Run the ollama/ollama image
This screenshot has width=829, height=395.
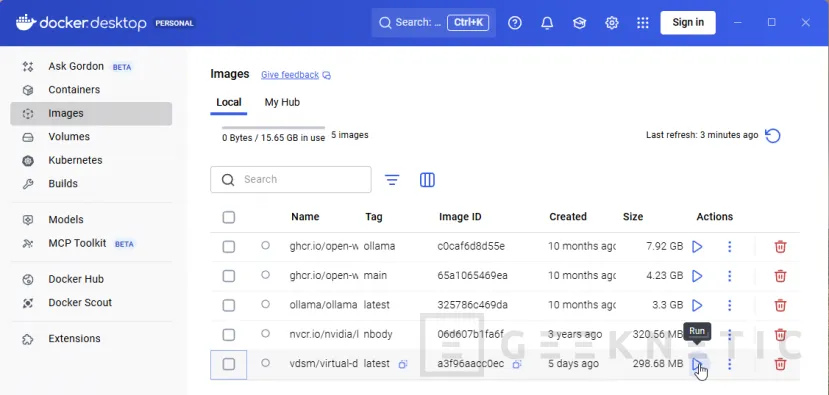tap(697, 306)
